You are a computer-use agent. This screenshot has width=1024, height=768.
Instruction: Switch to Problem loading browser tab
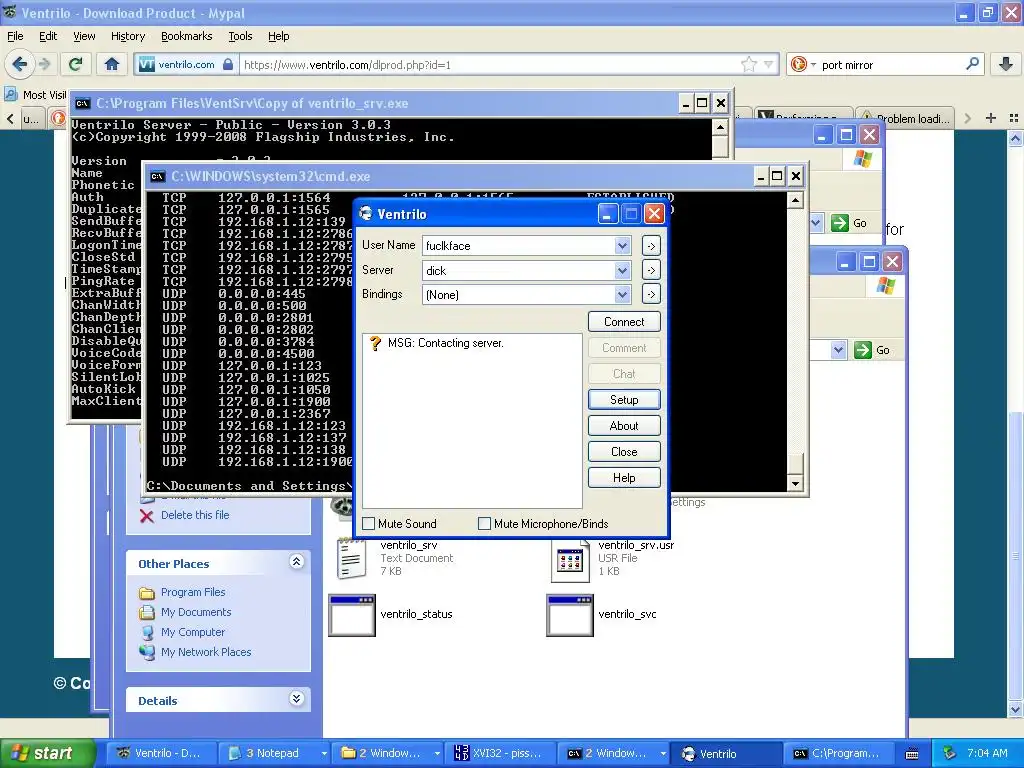point(905,118)
